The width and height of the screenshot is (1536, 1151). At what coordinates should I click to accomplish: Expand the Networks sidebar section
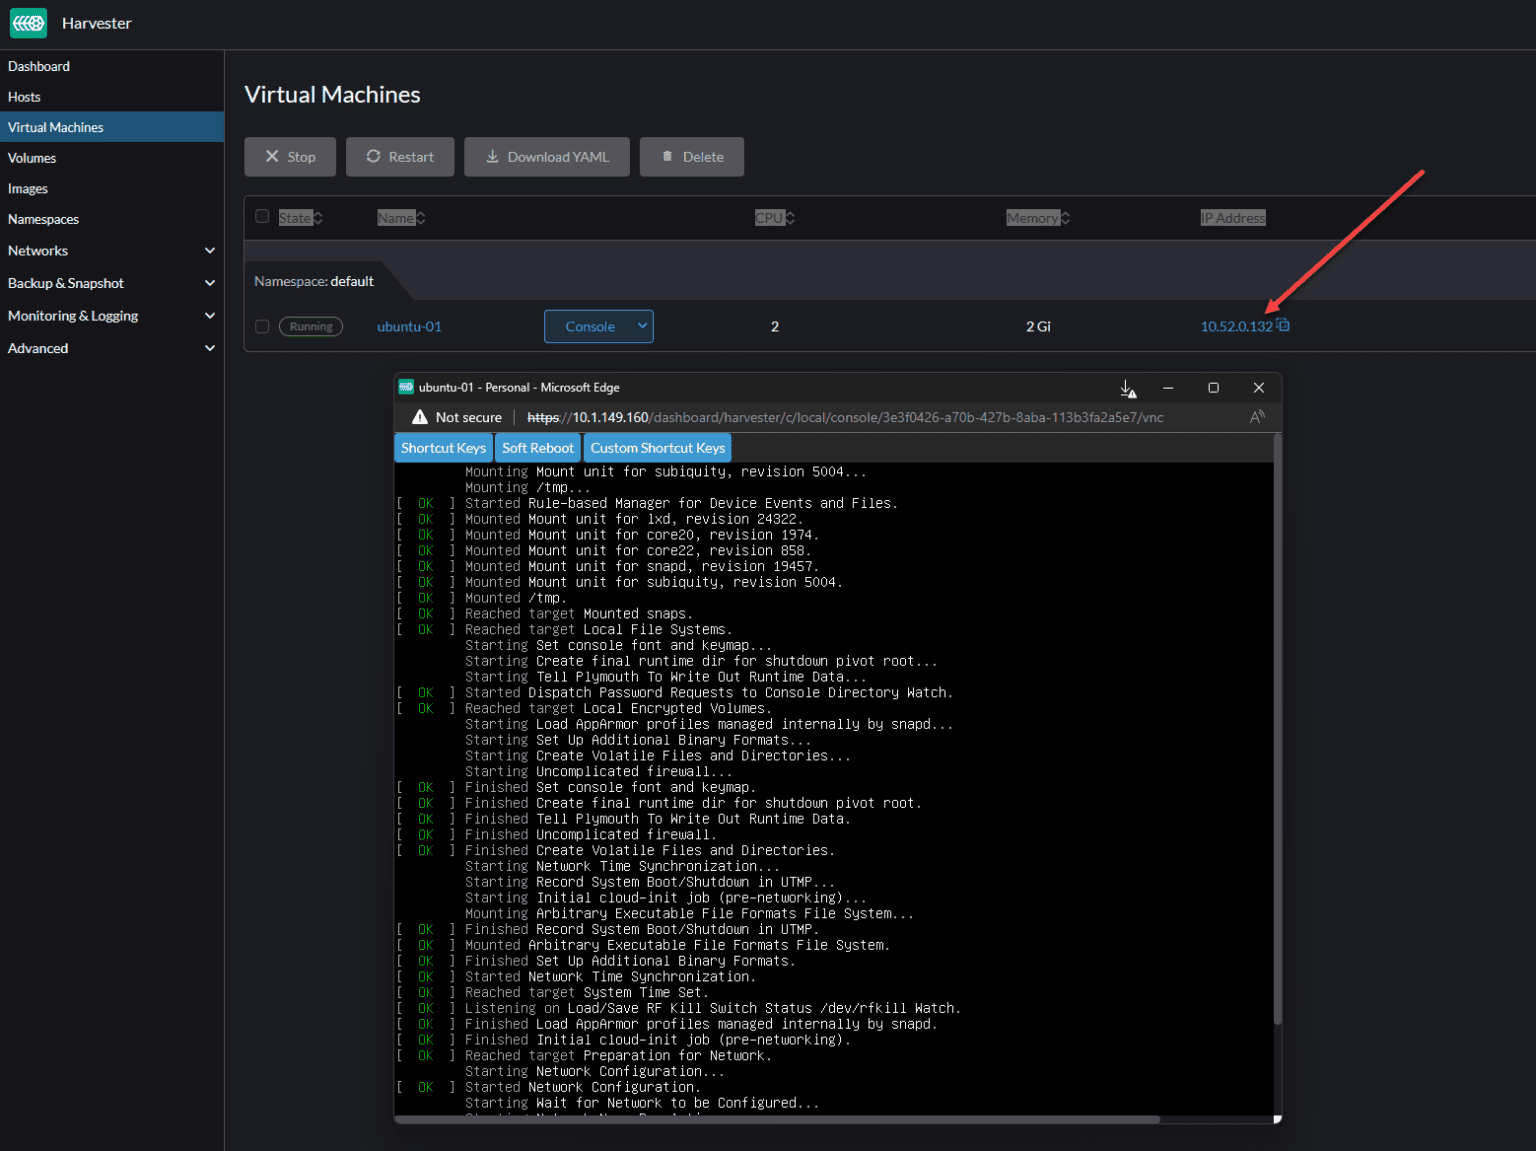tap(210, 250)
